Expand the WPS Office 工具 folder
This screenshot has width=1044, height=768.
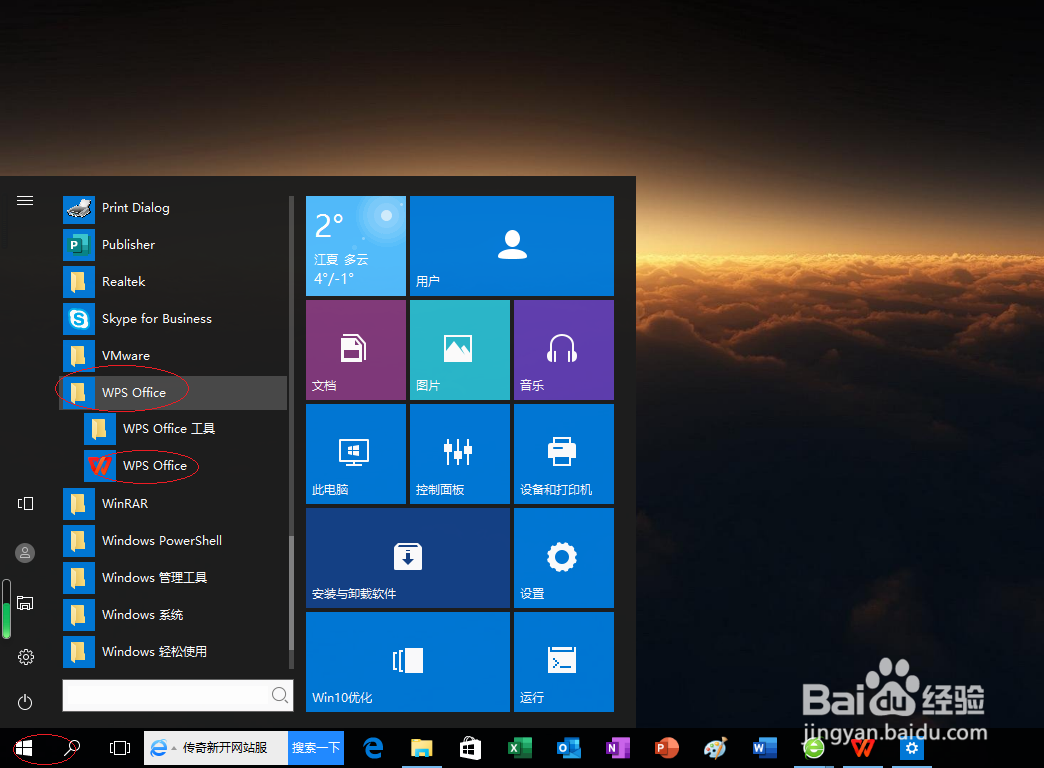185,429
